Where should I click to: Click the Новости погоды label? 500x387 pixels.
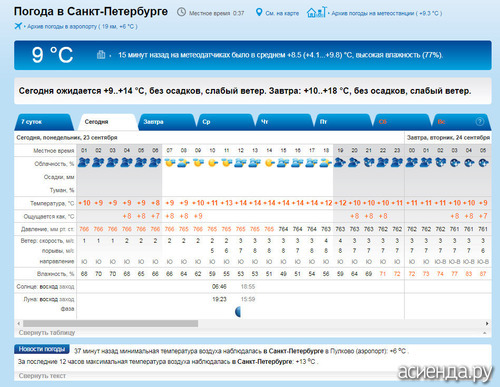pos(42,349)
